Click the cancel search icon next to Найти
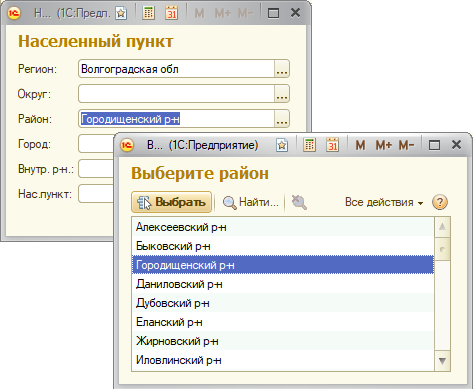473x389 pixels. pos(299,202)
